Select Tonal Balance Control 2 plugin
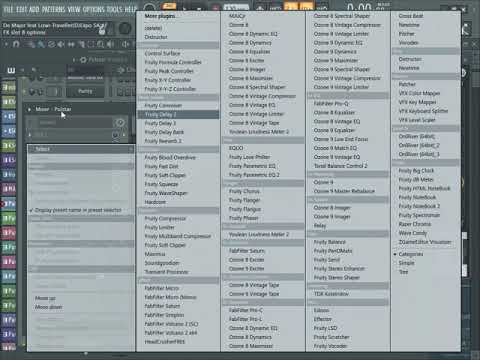This screenshot has width=480, height=360. pos(340,166)
